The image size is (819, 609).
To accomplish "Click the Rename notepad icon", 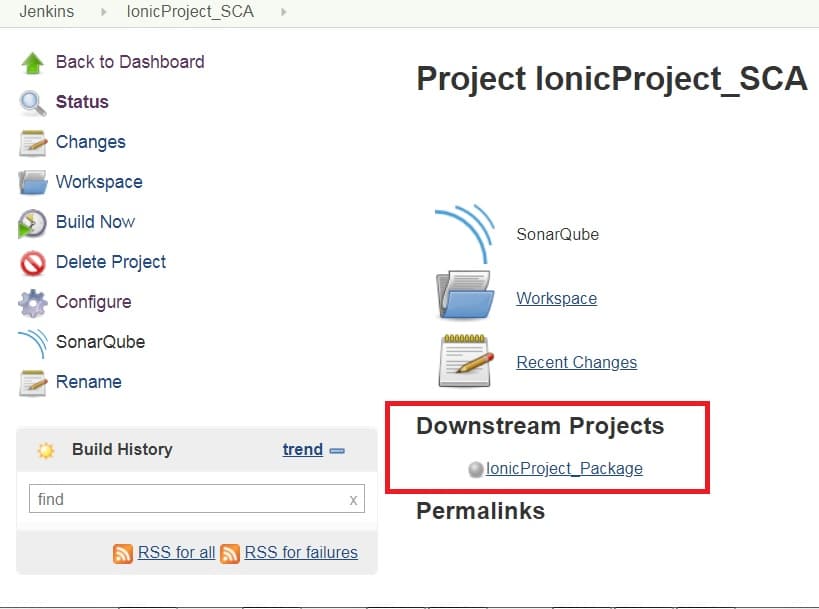I will [x=32, y=383].
